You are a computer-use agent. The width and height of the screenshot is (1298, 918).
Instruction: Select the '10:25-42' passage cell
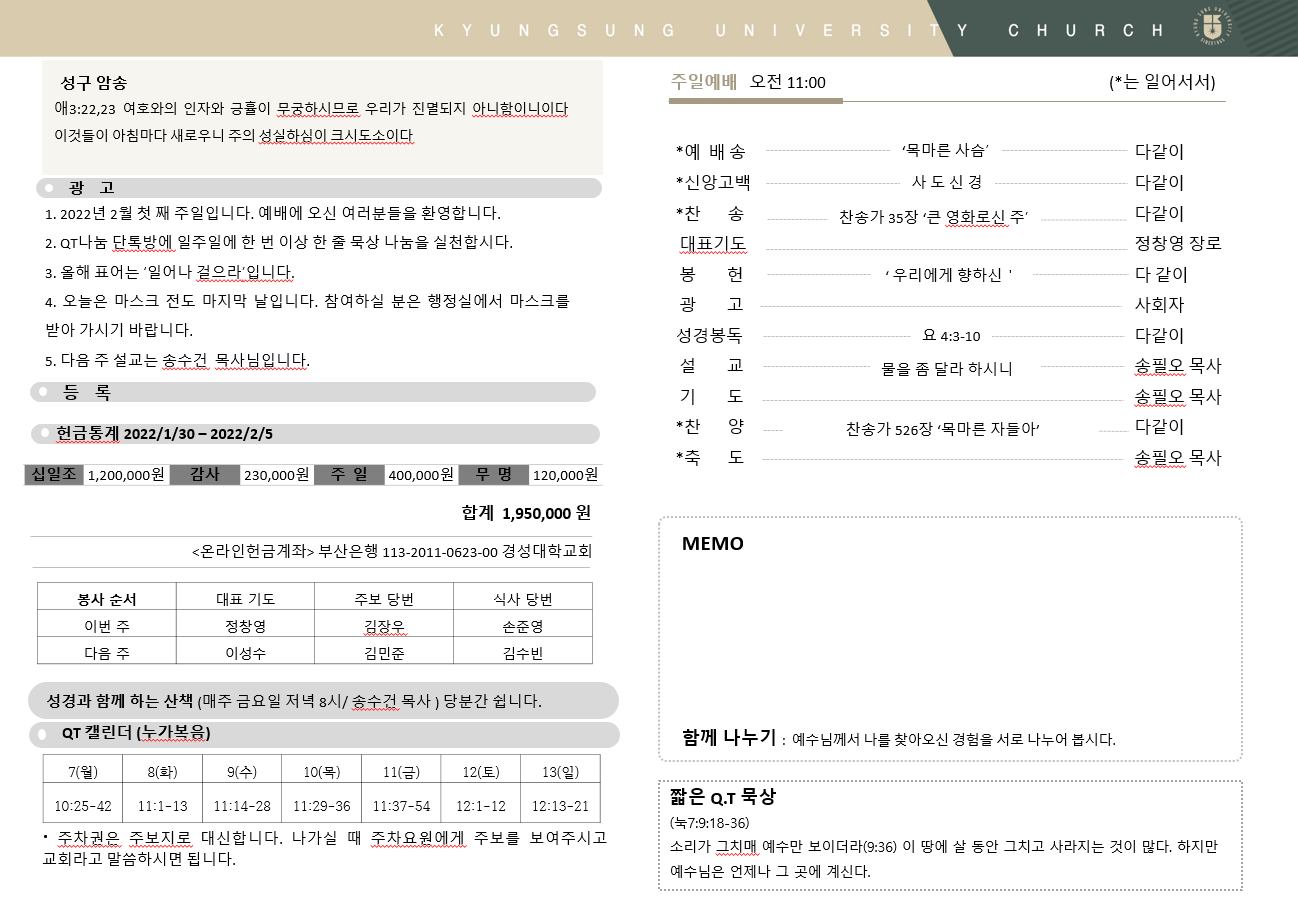[83, 805]
